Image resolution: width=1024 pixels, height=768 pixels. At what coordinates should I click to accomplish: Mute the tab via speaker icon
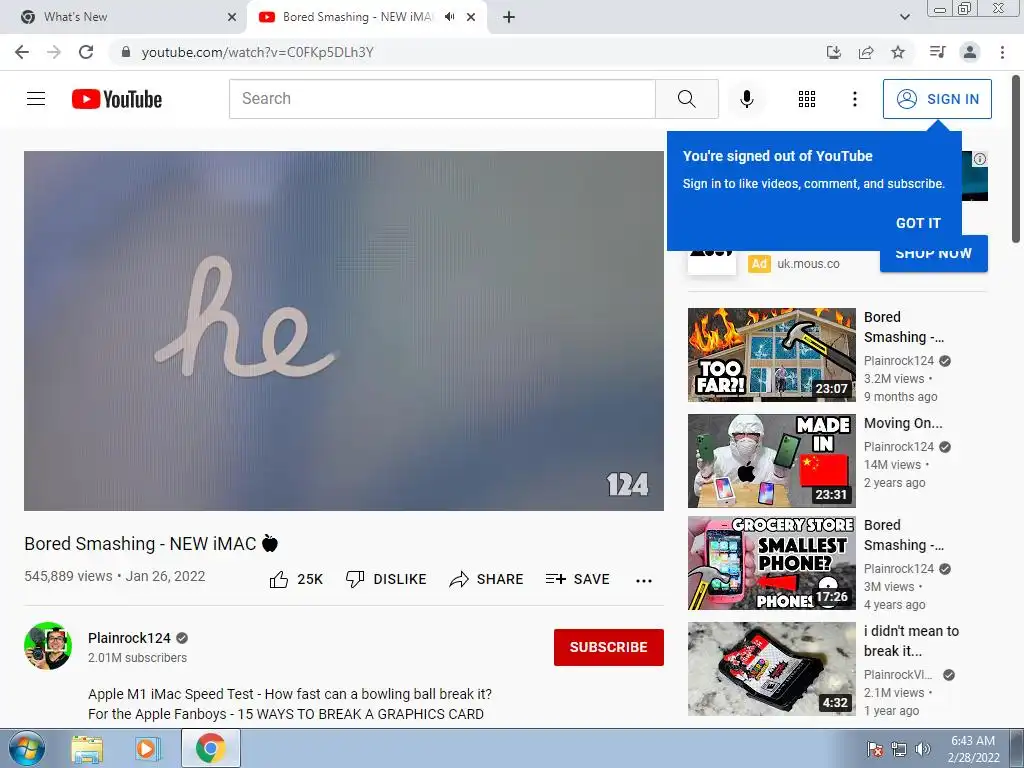coord(449,17)
